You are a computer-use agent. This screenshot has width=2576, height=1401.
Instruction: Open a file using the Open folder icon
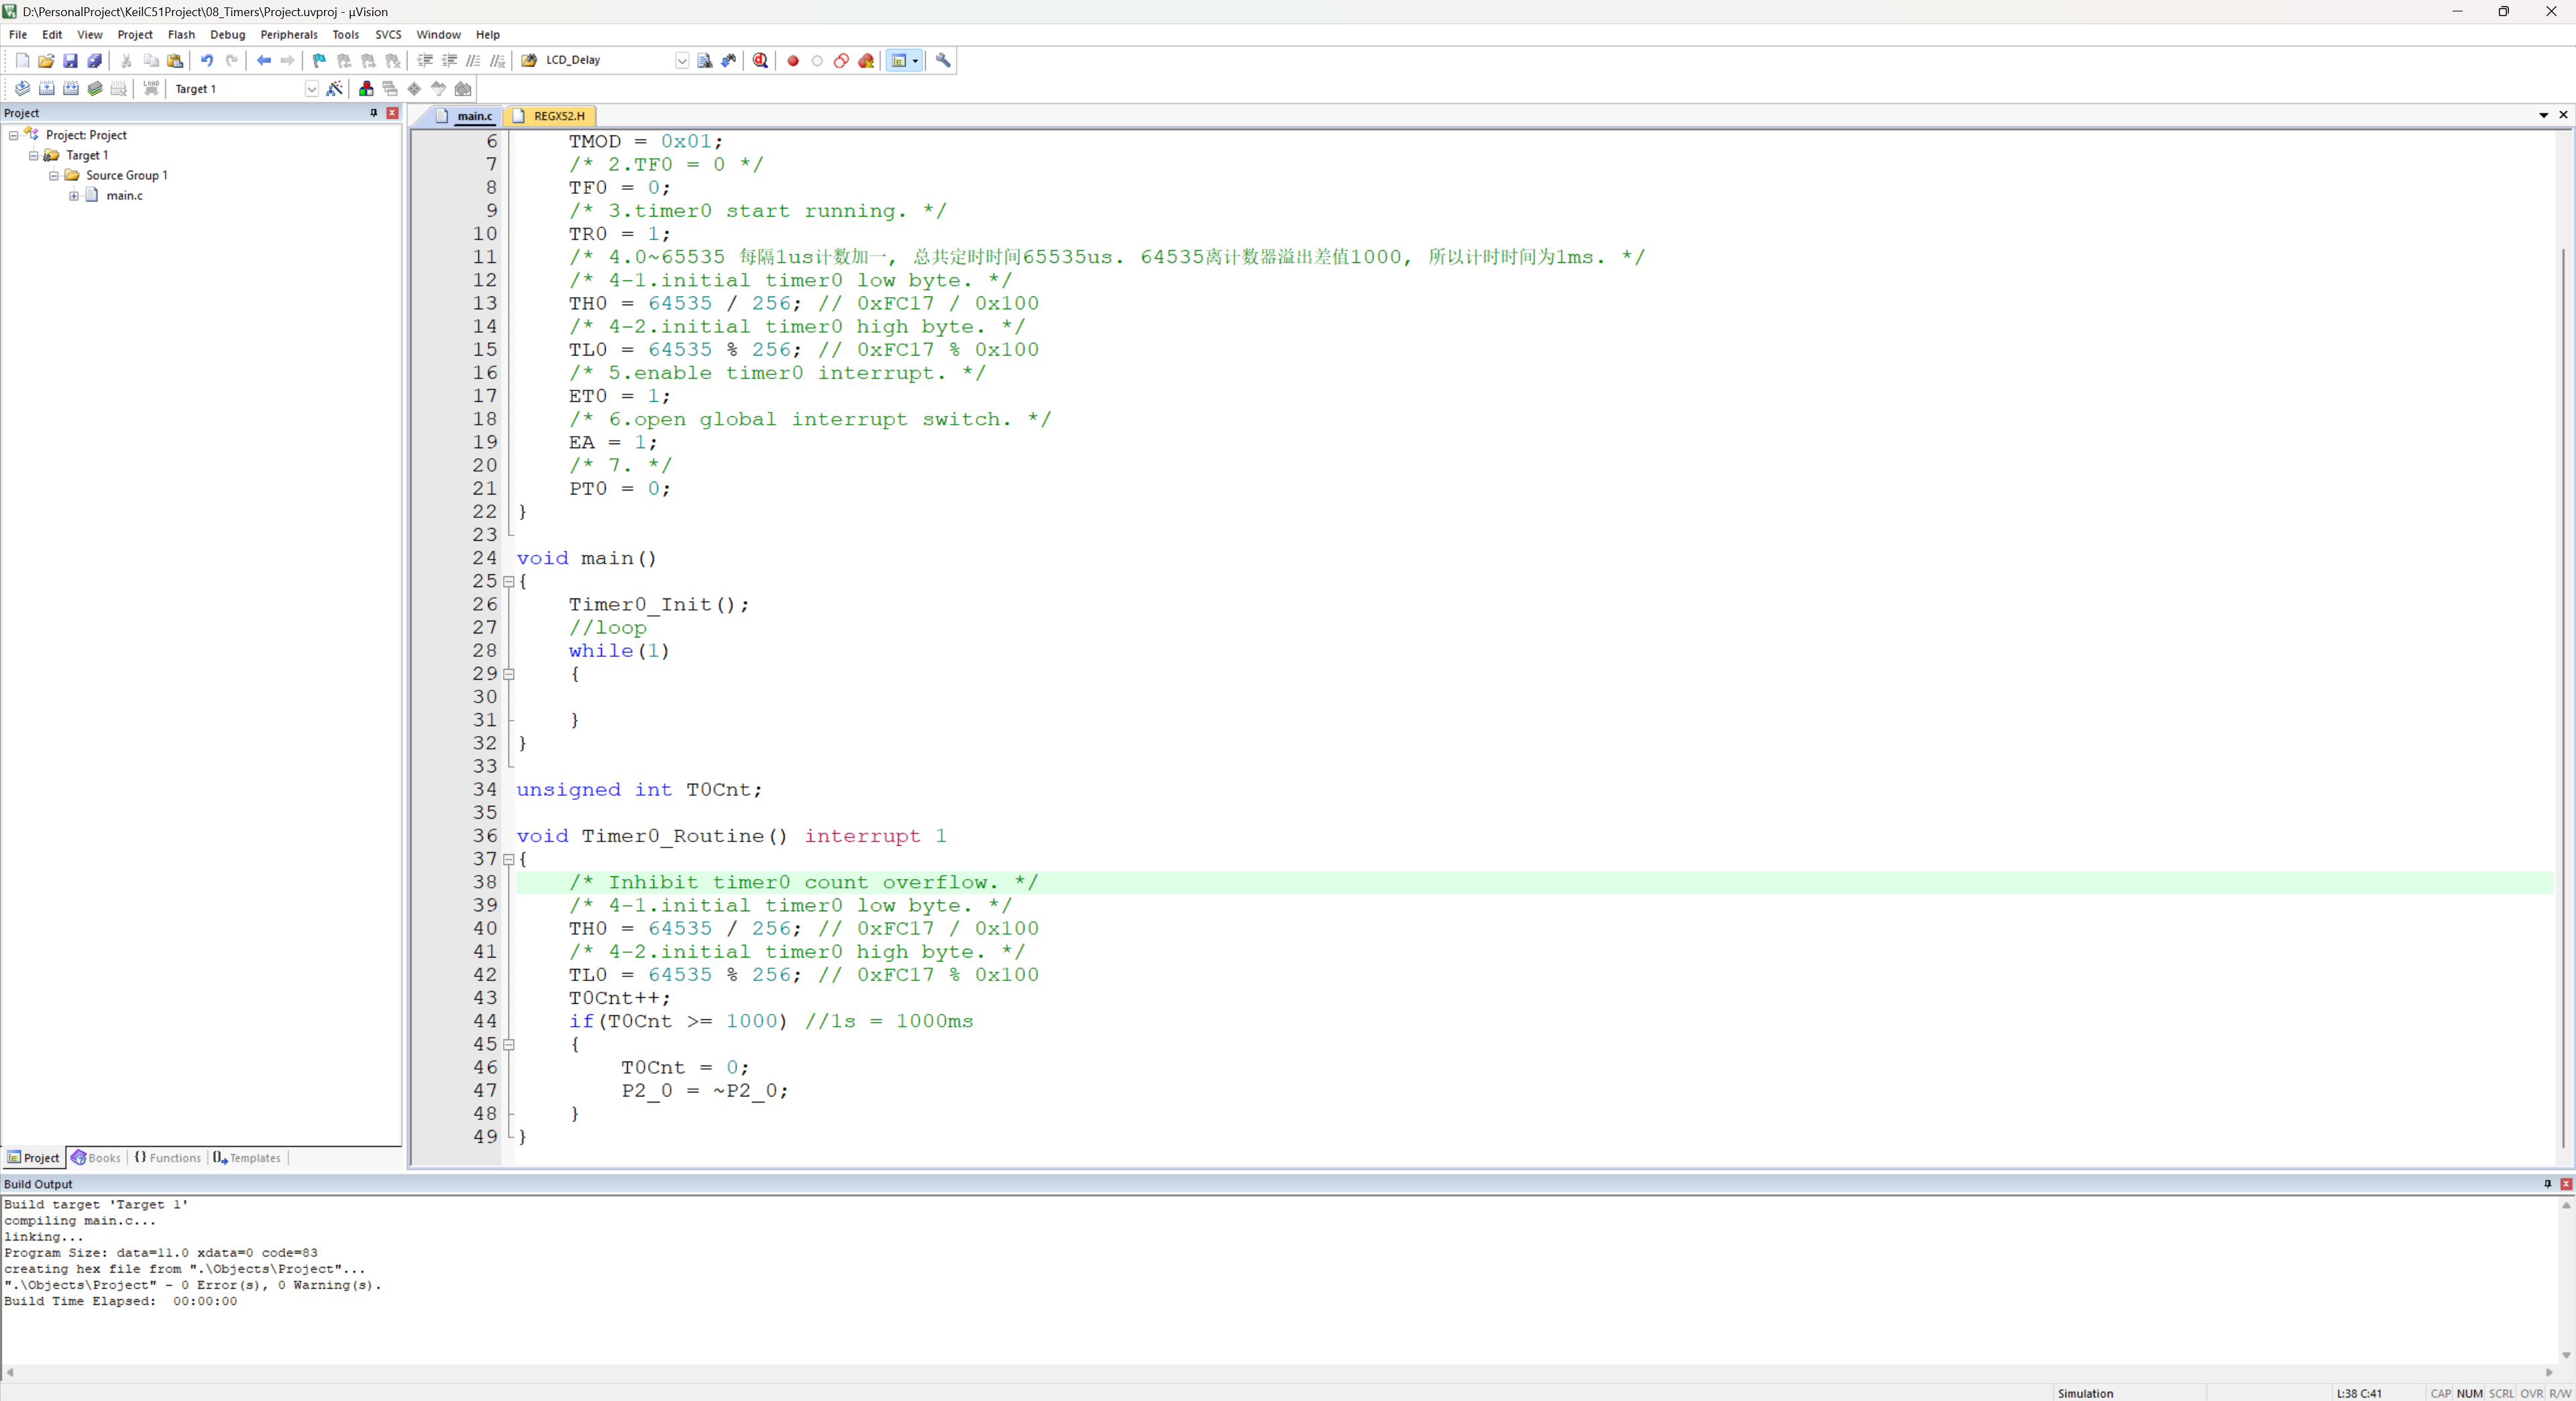point(46,60)
